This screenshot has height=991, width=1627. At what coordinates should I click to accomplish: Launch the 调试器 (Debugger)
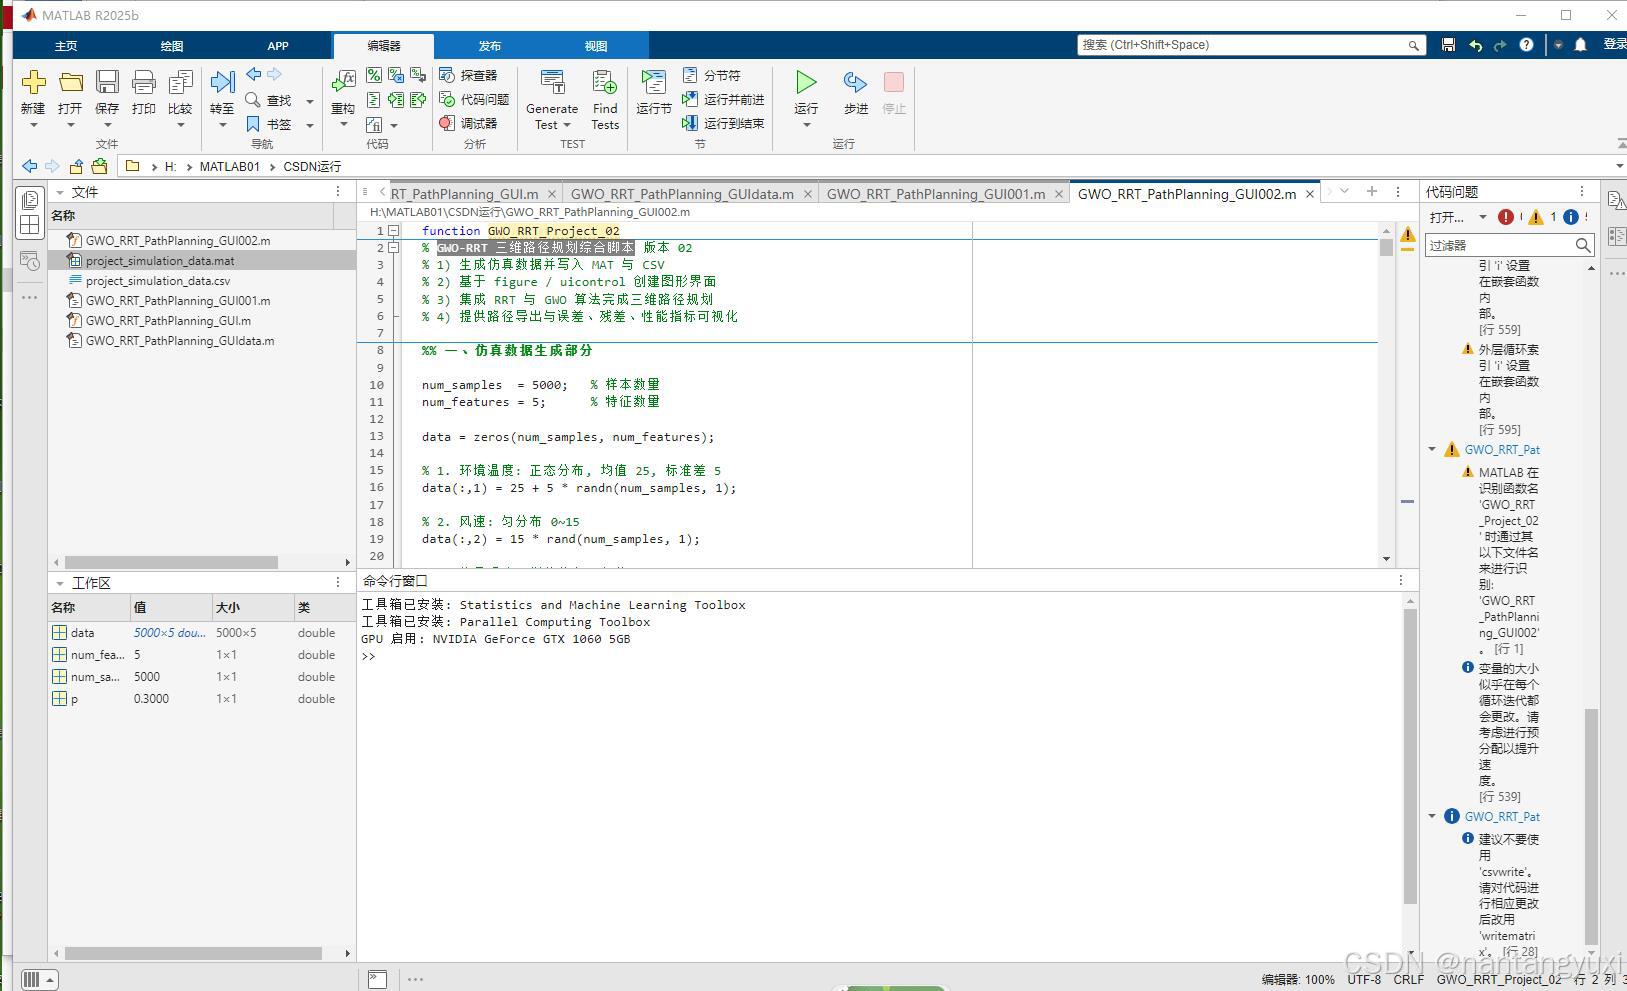click(468, 123)
